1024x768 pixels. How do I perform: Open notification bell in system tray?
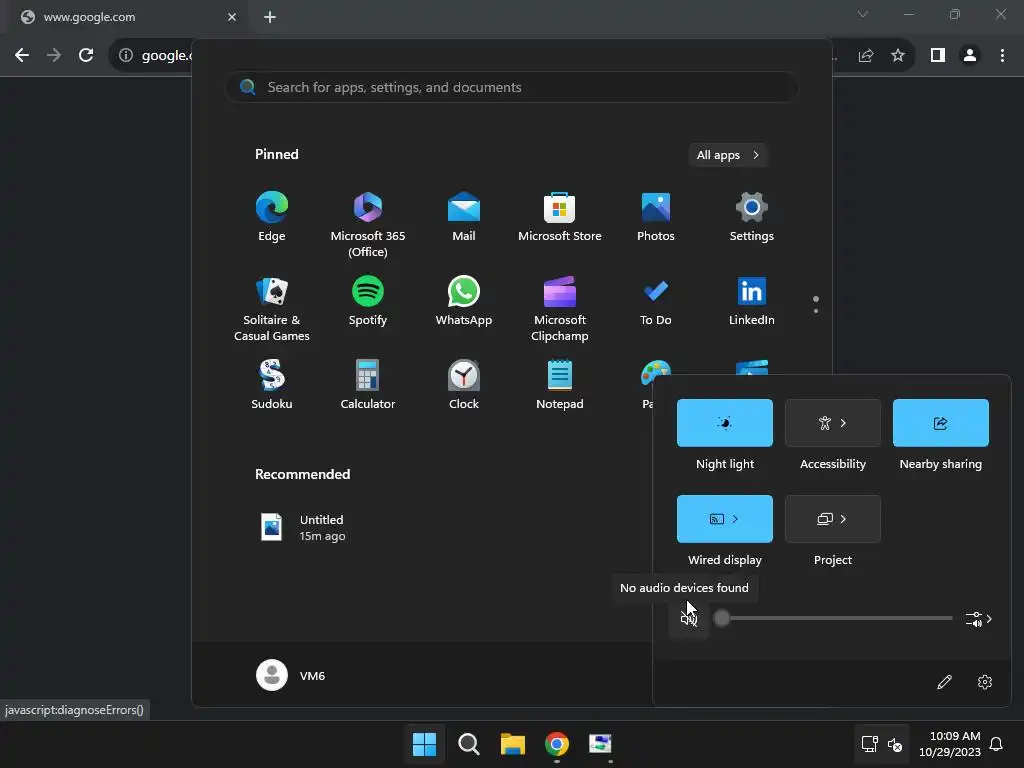point(996,744)
